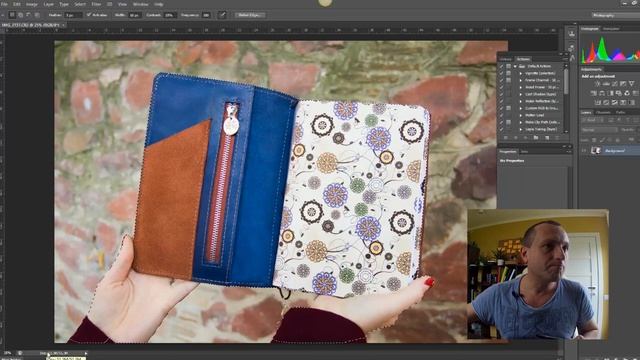640x360 pixels.
Task: Toggle dialog box for Make Clip Path action
Action: click(509, 122)
